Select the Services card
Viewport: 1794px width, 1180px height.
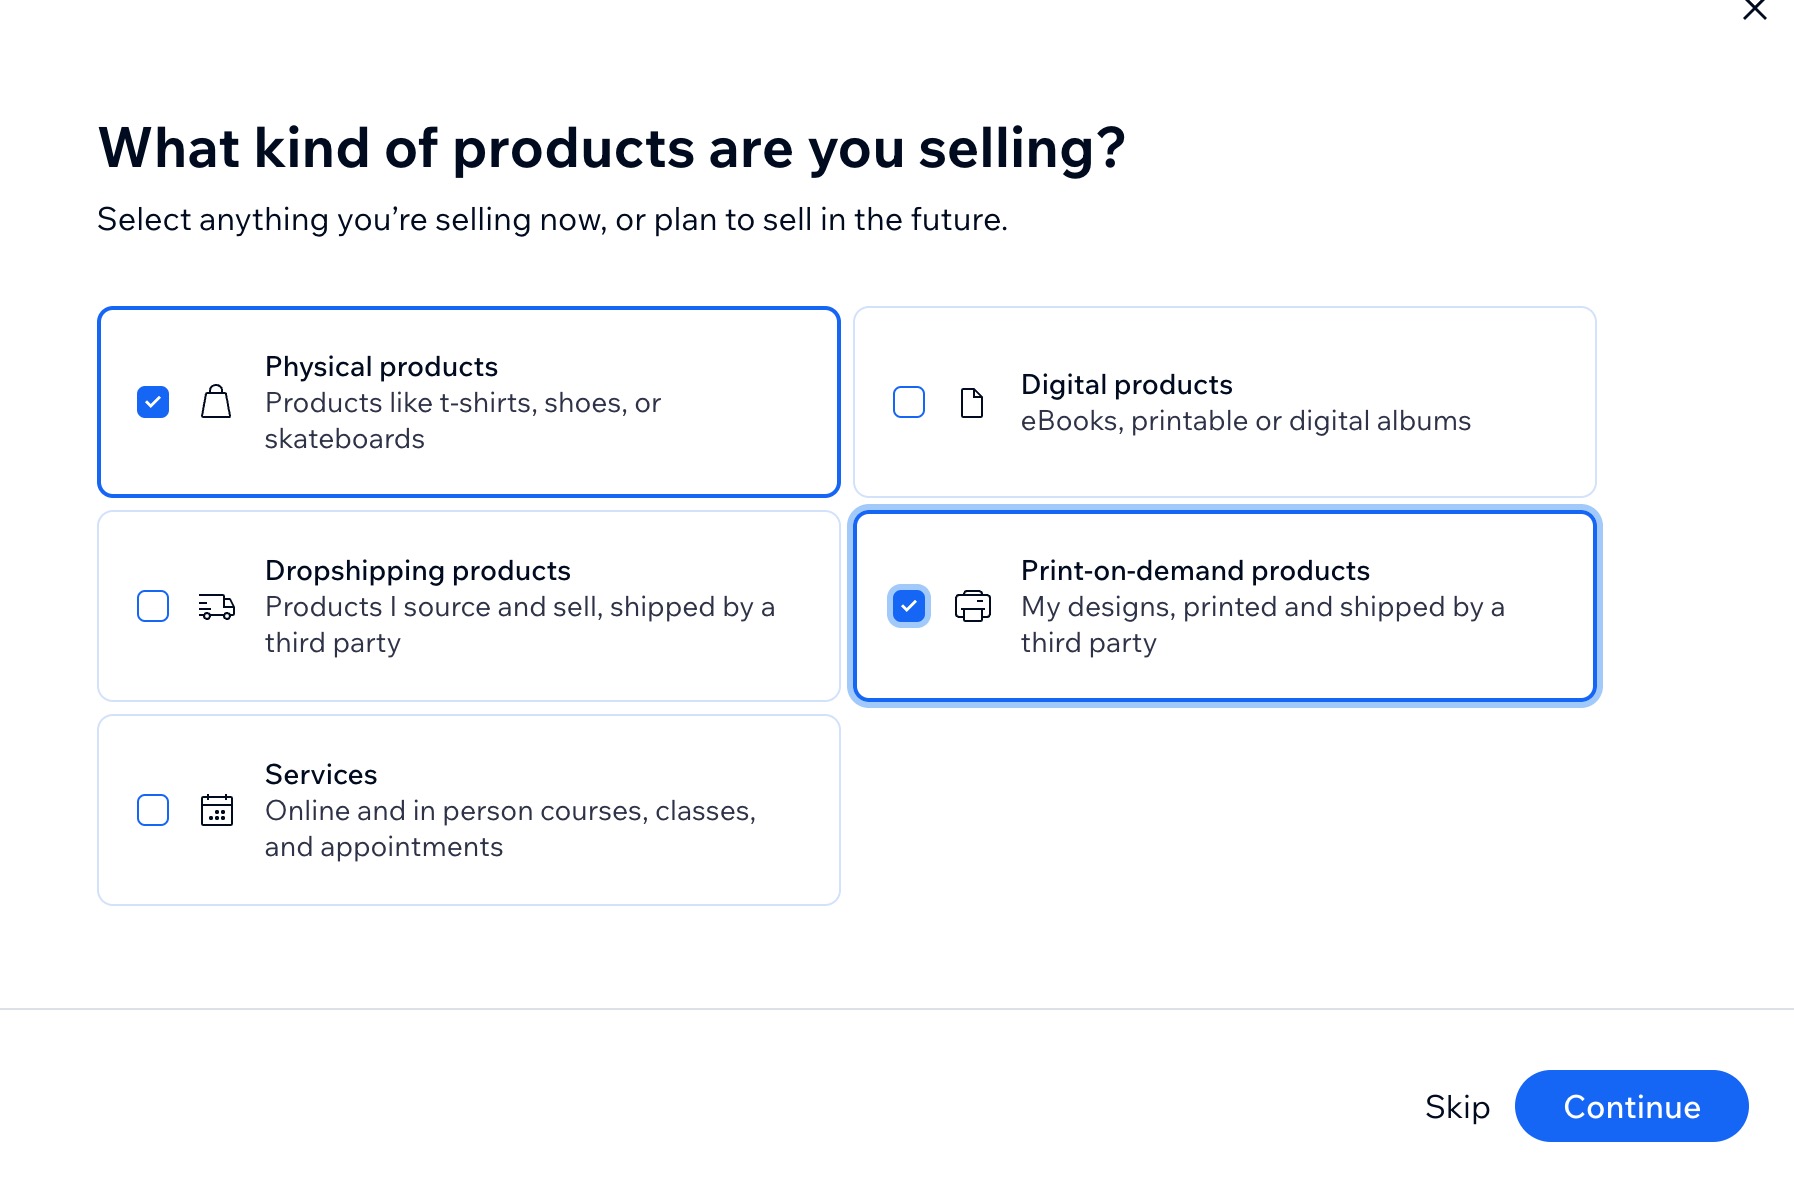[468, 810]
